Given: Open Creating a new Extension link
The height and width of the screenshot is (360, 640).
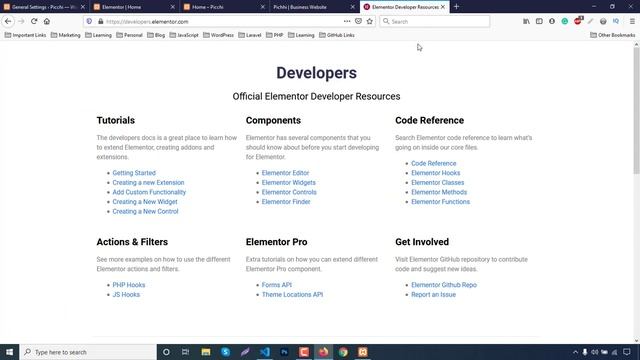Looking at the screenshot, I should (x=148, y=182).
